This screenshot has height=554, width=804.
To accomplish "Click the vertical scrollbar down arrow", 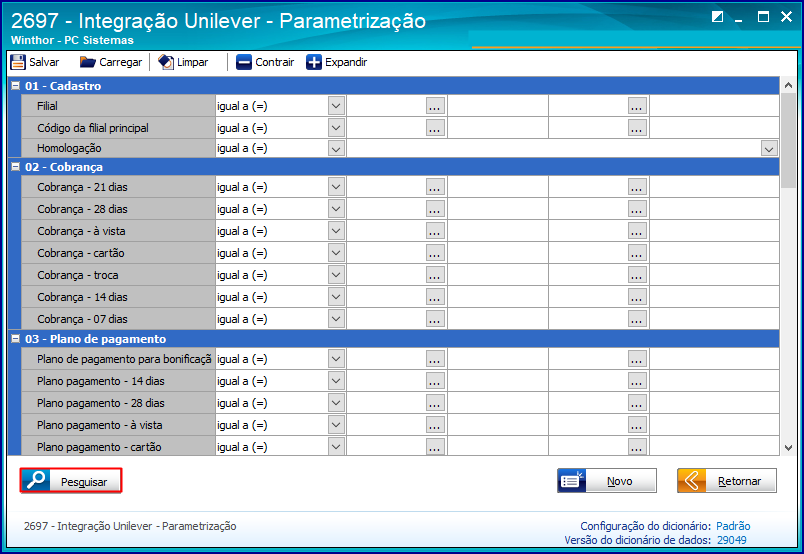I will (789, 448).
